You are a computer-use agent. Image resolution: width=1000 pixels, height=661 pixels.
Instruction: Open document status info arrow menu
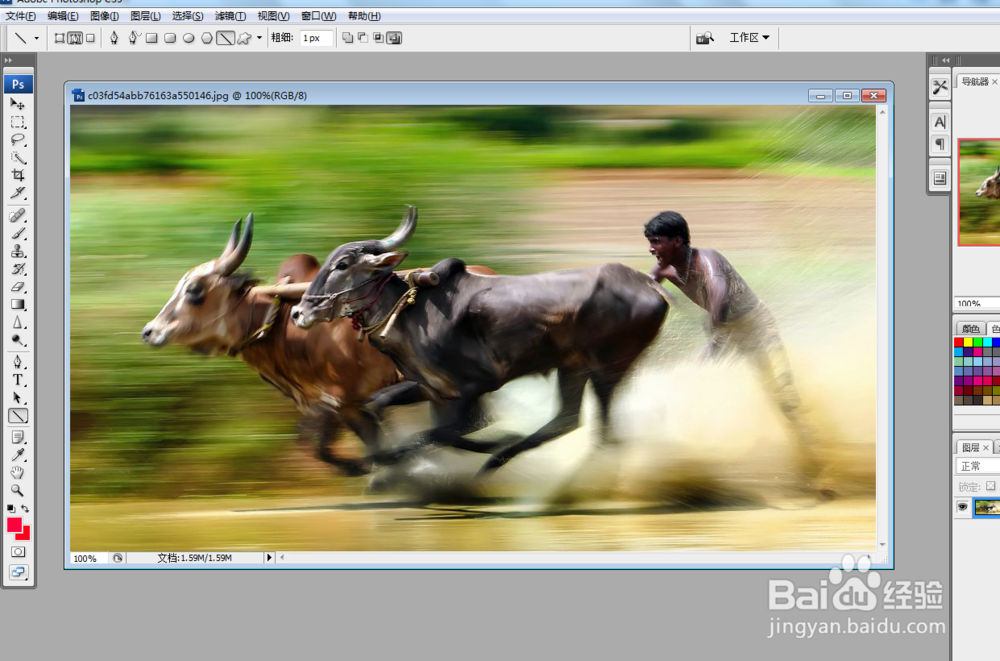pos(269,558)
